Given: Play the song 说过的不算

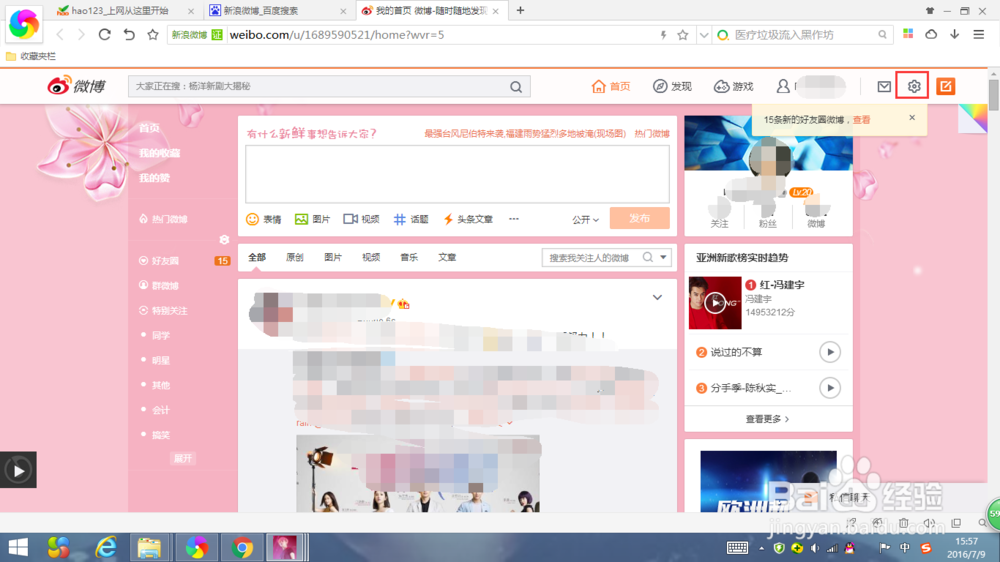Looking at the screenshot, I should click(830, 352).
